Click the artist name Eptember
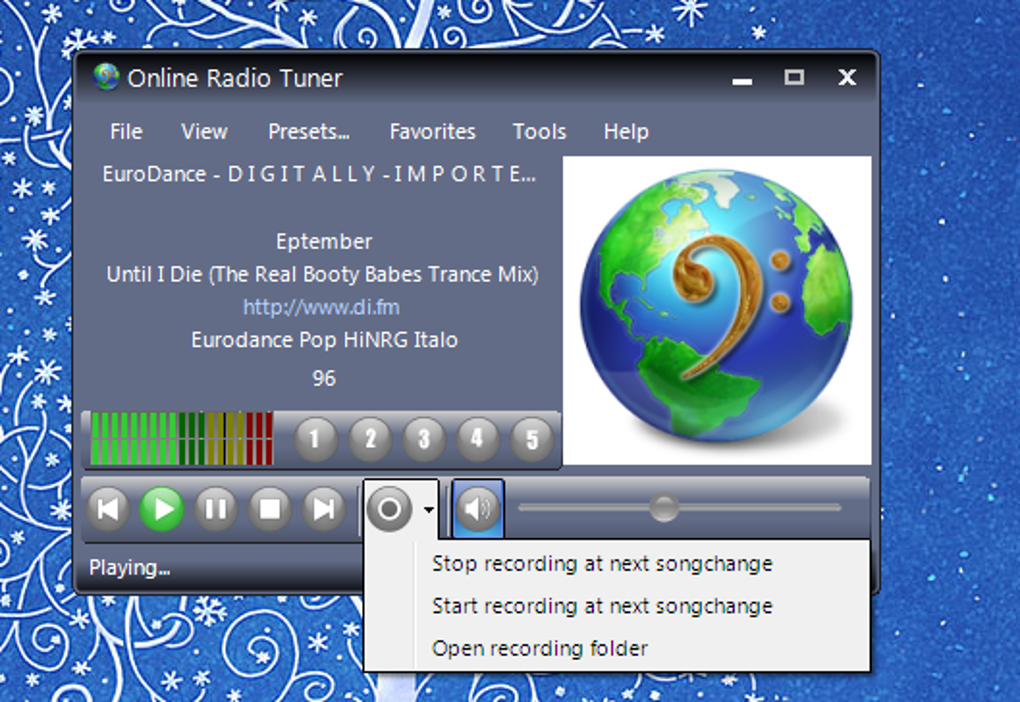The width and height of the screenshot is (1020, 702). point(324,241)
